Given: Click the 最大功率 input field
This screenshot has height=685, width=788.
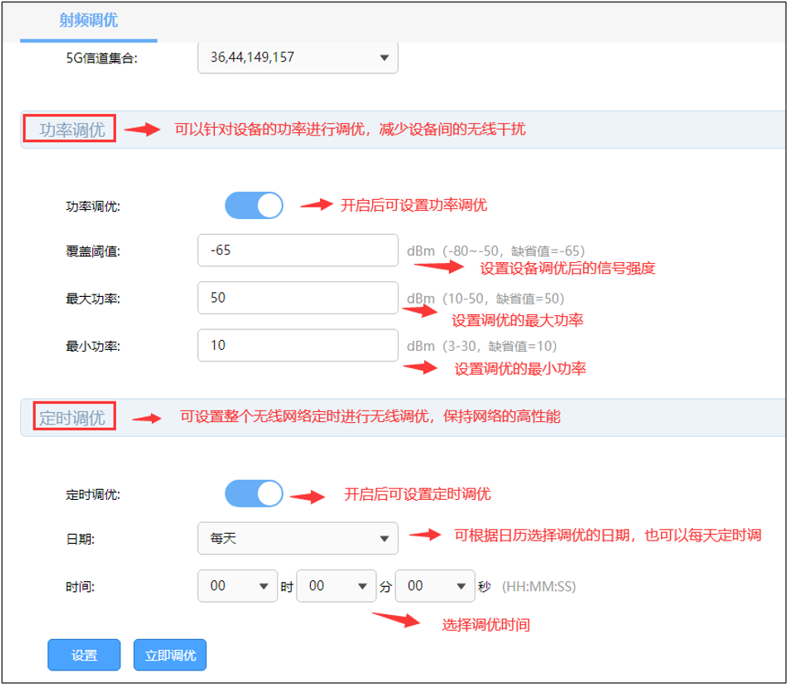Looking at the screenshot, I should (297, 299).
